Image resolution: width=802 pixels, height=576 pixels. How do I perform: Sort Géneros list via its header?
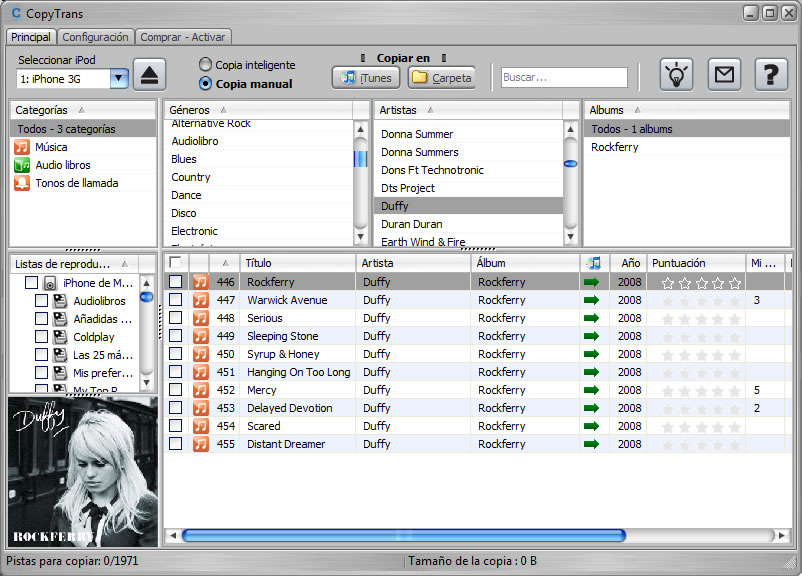tap(258, 110)
